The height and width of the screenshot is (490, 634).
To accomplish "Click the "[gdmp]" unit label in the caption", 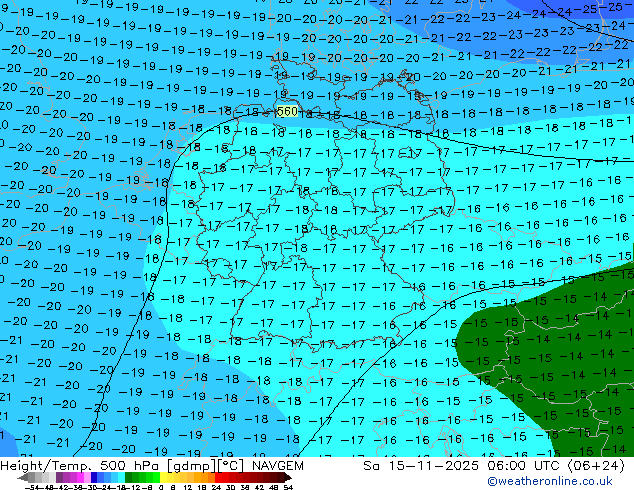I will pyautogui.click(x=193, y=466).
